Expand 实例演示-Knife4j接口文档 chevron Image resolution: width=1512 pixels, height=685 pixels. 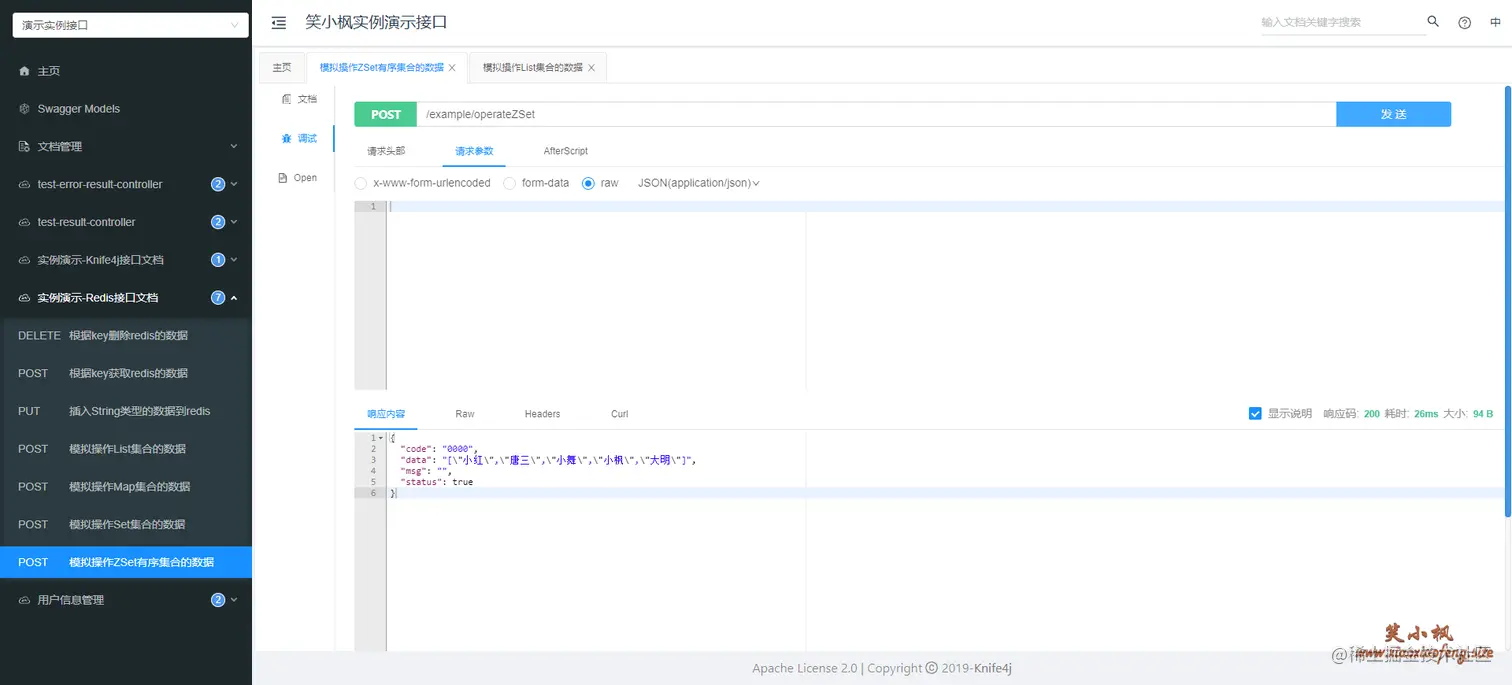(x=234, y=260)
